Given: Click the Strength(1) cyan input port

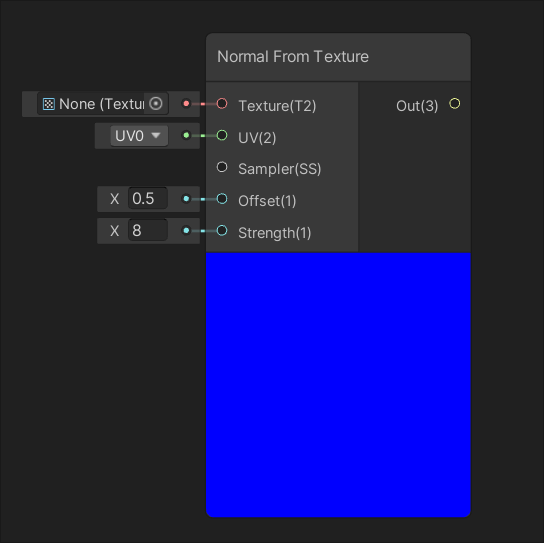Looking at the screenshot, I should 222,230.
